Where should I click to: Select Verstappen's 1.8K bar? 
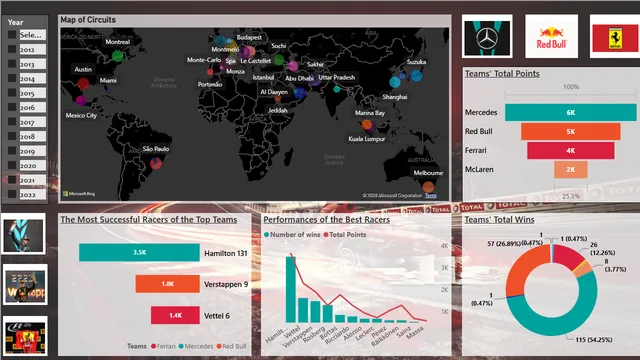click(168, 284)
